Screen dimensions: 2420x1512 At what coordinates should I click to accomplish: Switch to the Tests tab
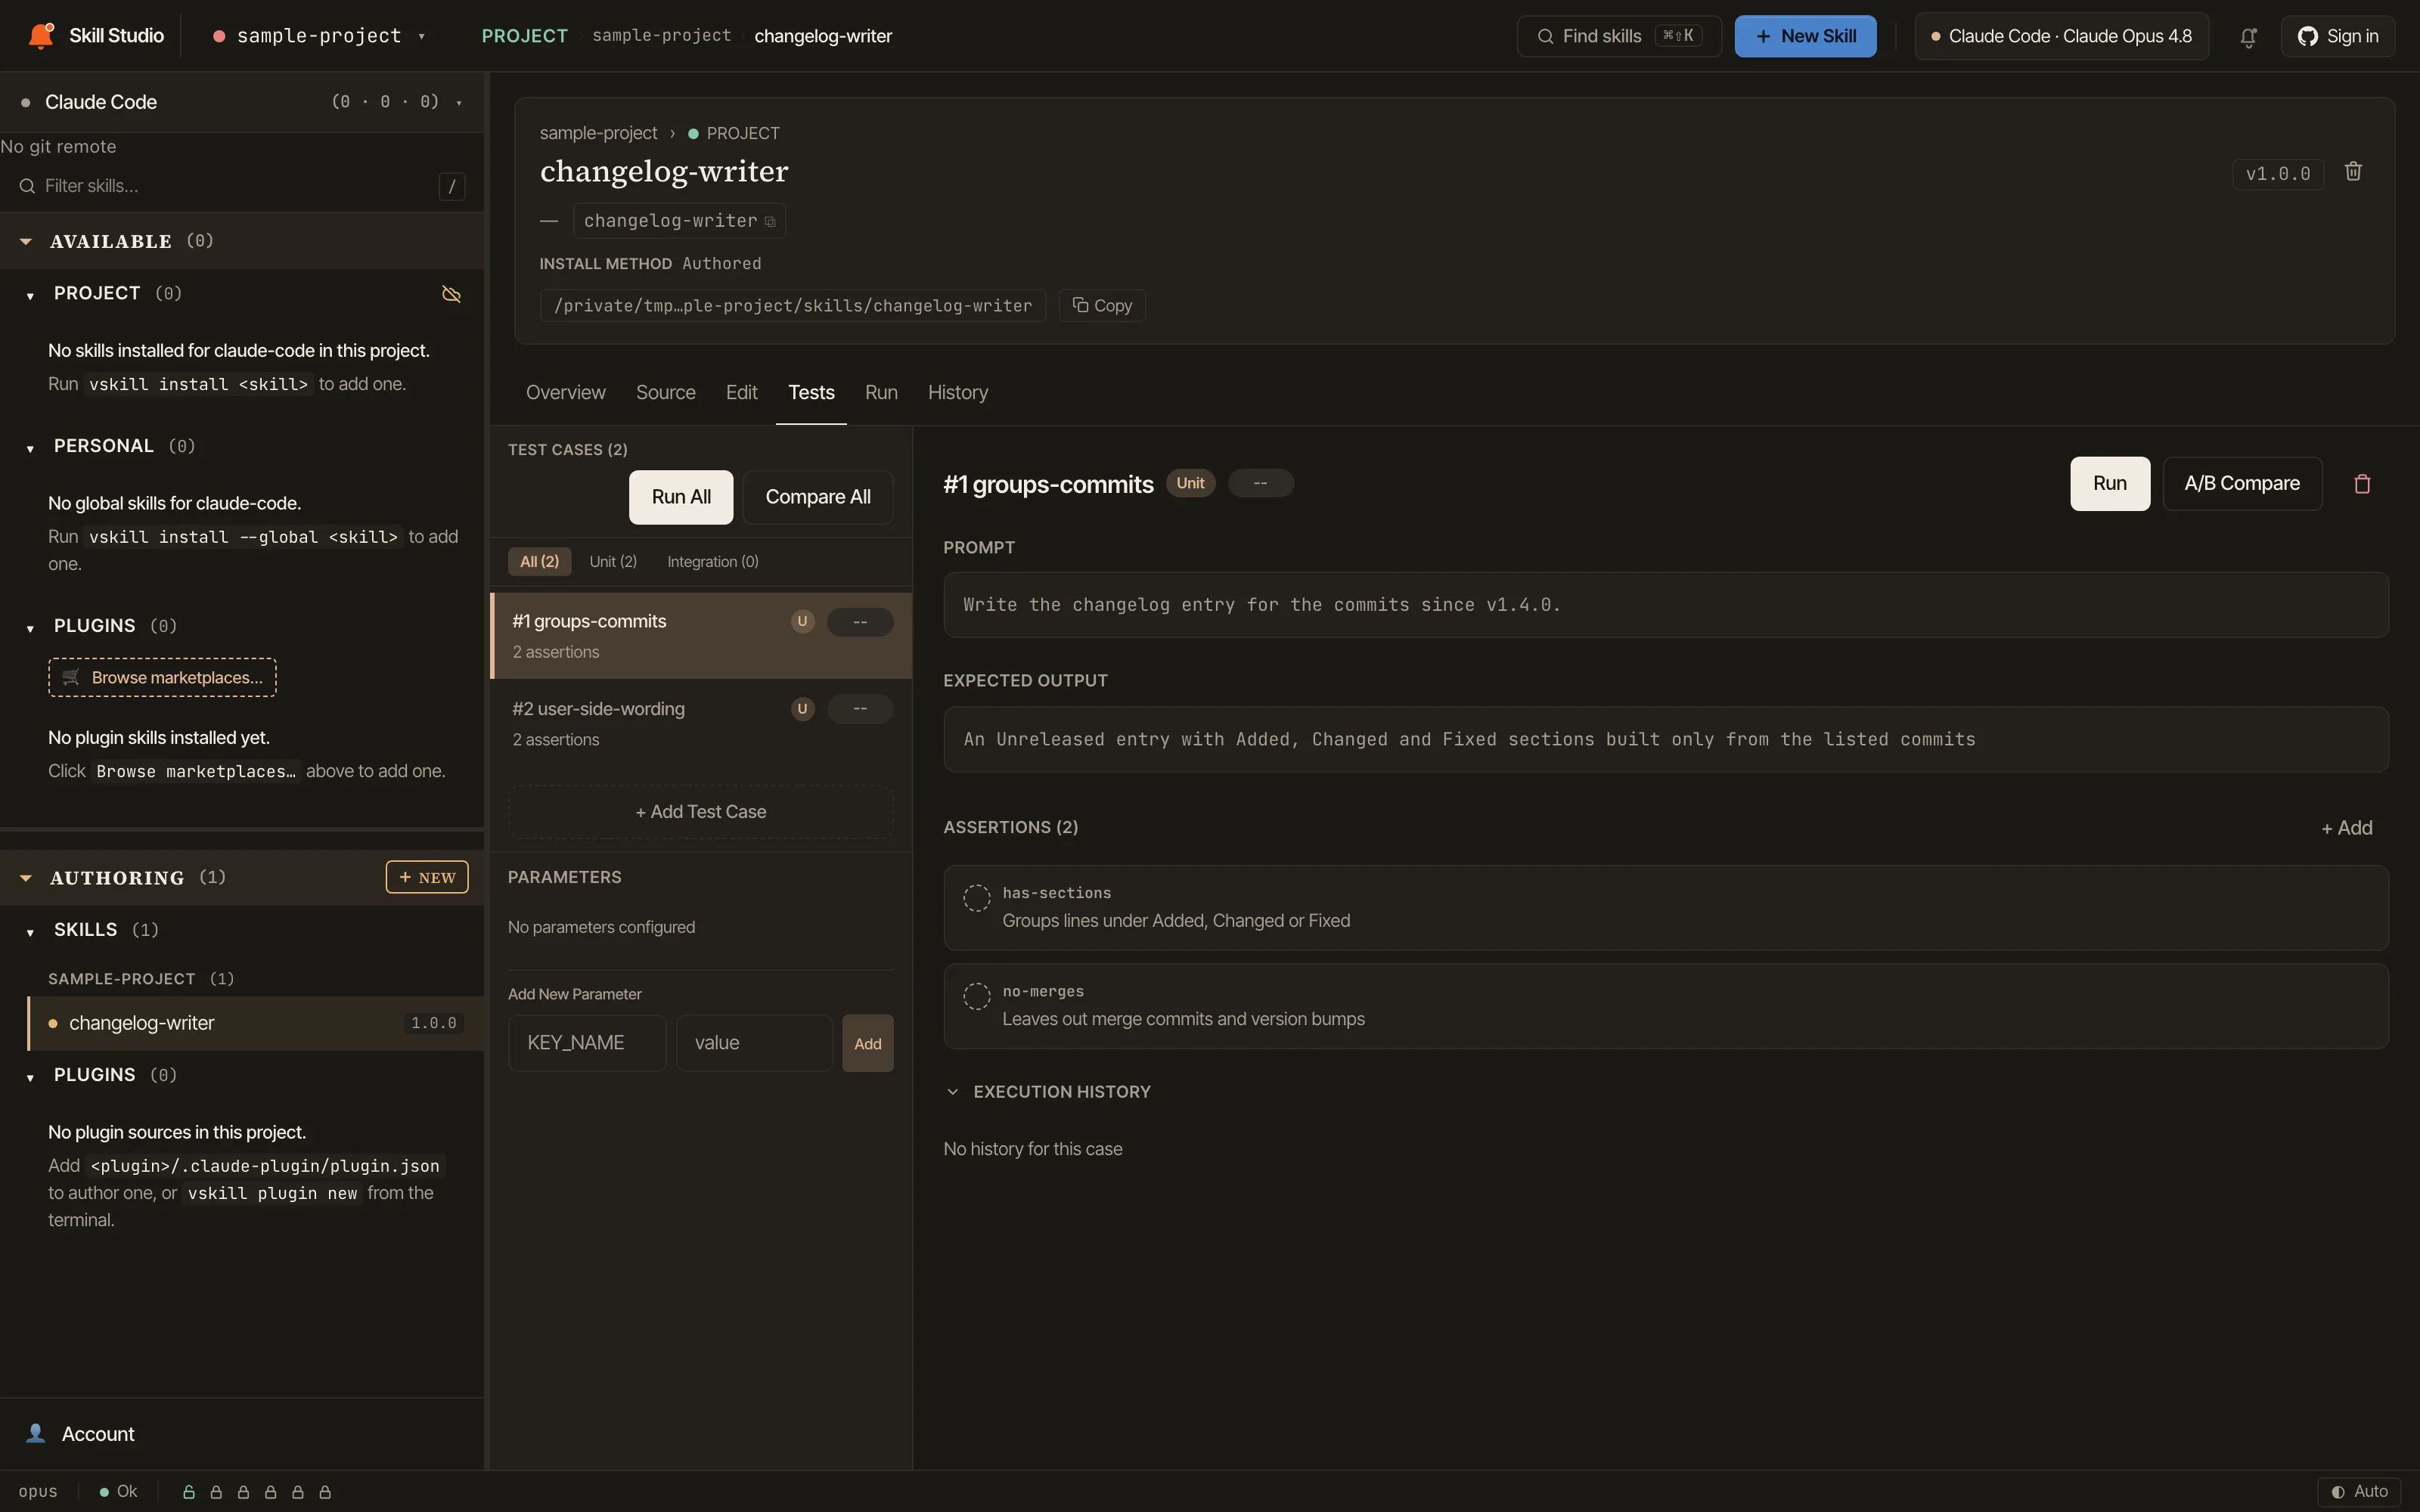[x=811, y=393]
